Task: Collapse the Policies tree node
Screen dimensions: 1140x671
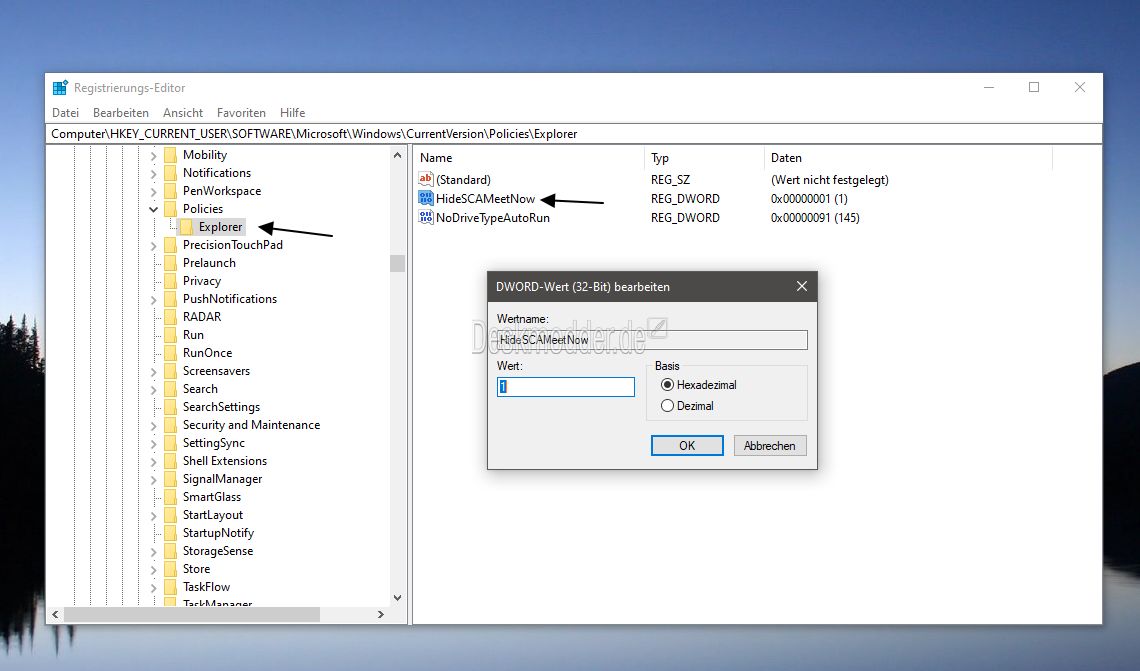Action: [x=153, y=209]
